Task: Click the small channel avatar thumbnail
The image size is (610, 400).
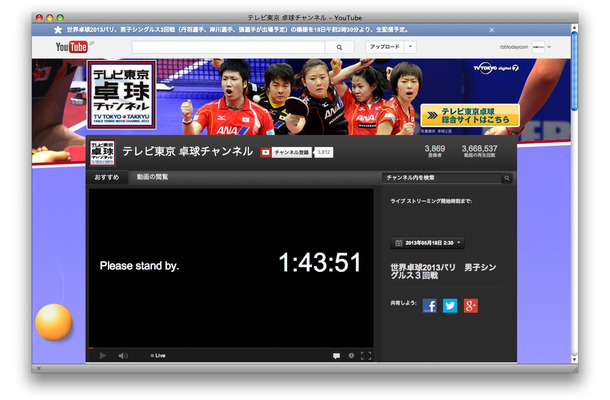Action: point(102,153)
